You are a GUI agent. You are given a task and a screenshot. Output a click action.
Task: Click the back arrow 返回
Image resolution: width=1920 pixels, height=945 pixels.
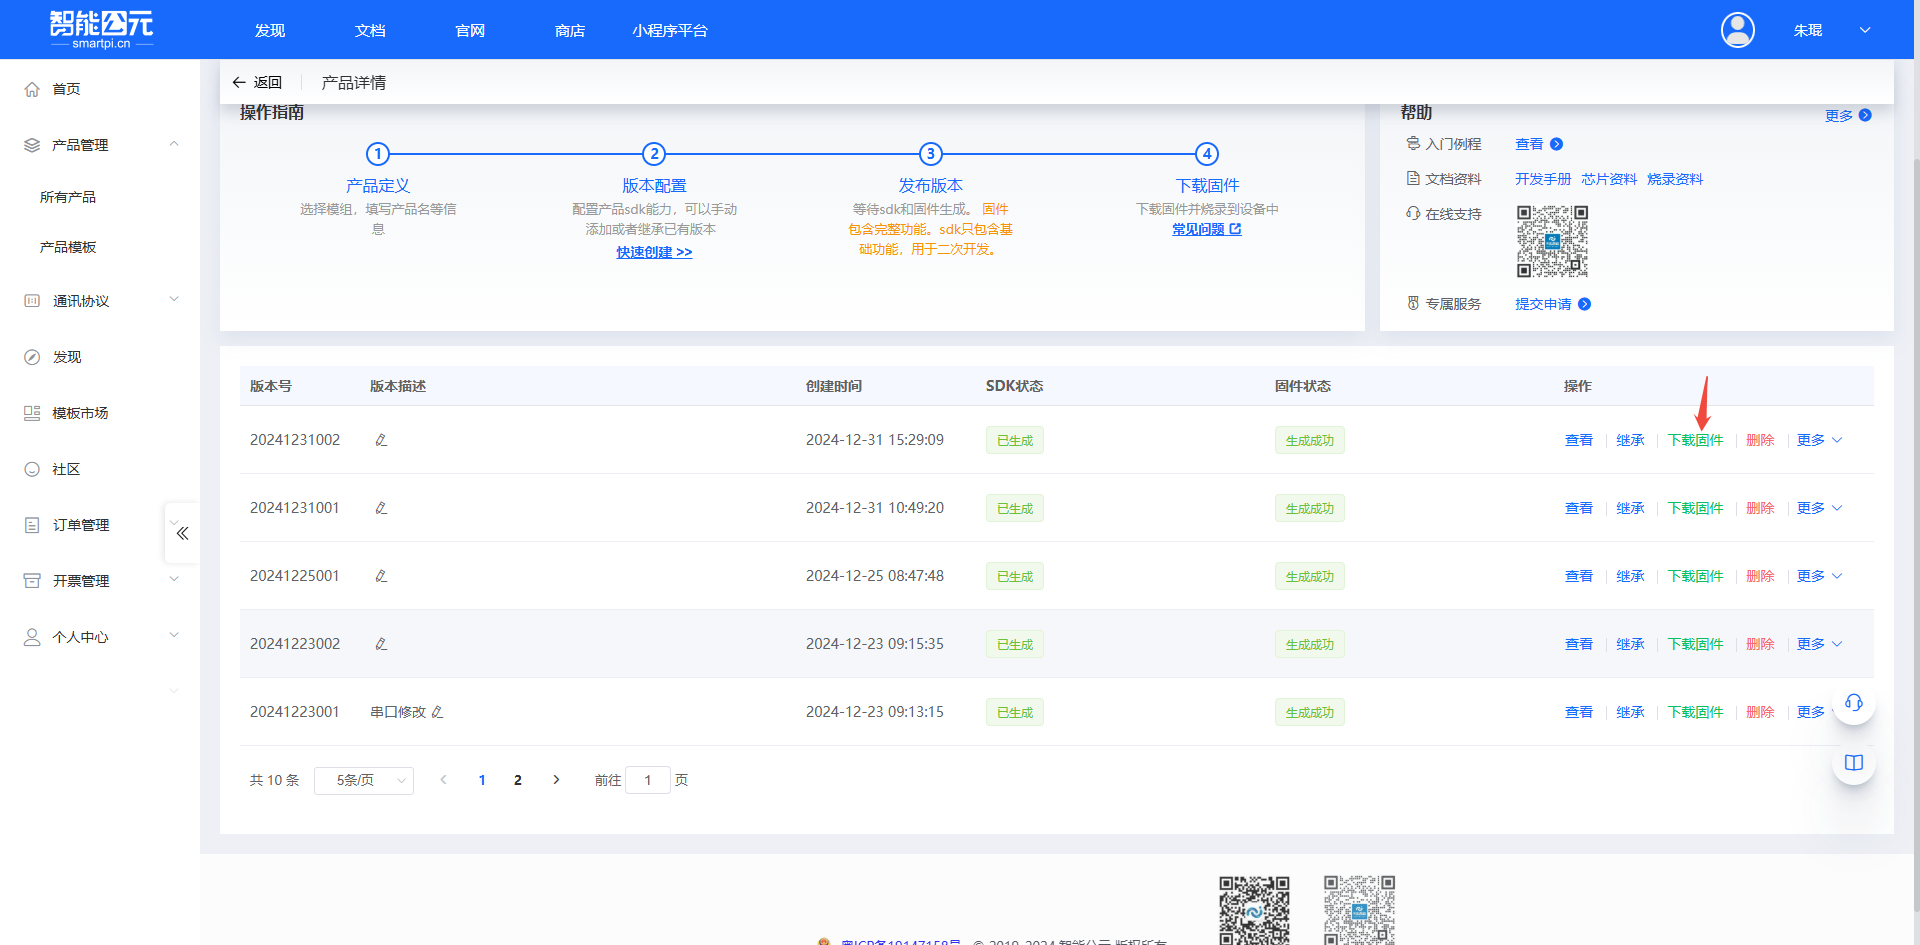pyautogui.click(x=257, y=82)
